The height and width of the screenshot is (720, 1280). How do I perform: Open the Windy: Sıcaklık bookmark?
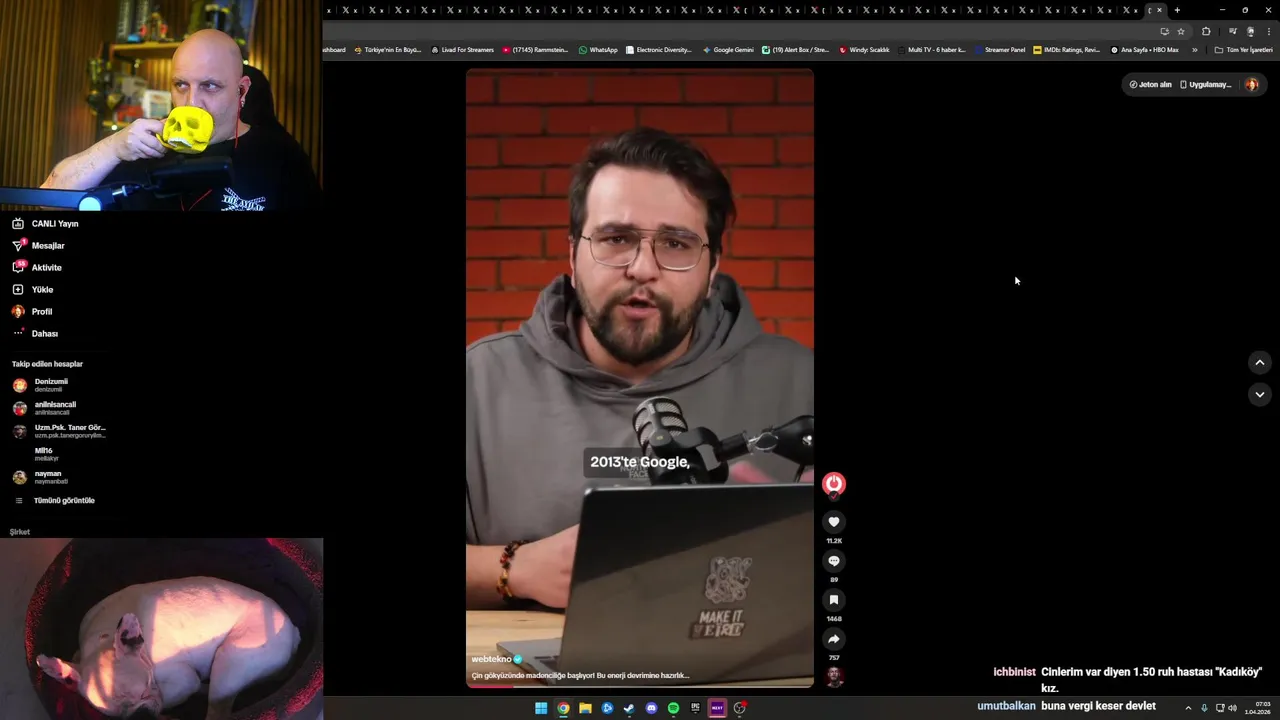pos(864,50)
